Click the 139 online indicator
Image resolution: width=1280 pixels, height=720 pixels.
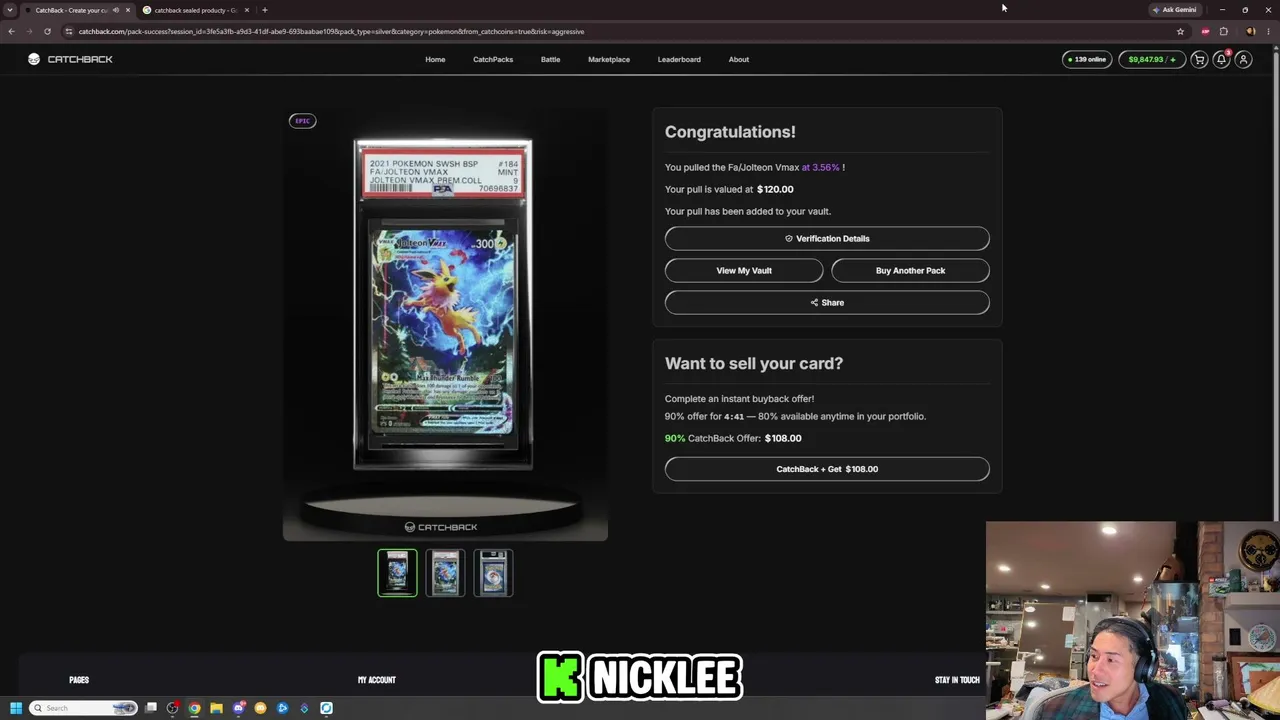pos(1087,60)
